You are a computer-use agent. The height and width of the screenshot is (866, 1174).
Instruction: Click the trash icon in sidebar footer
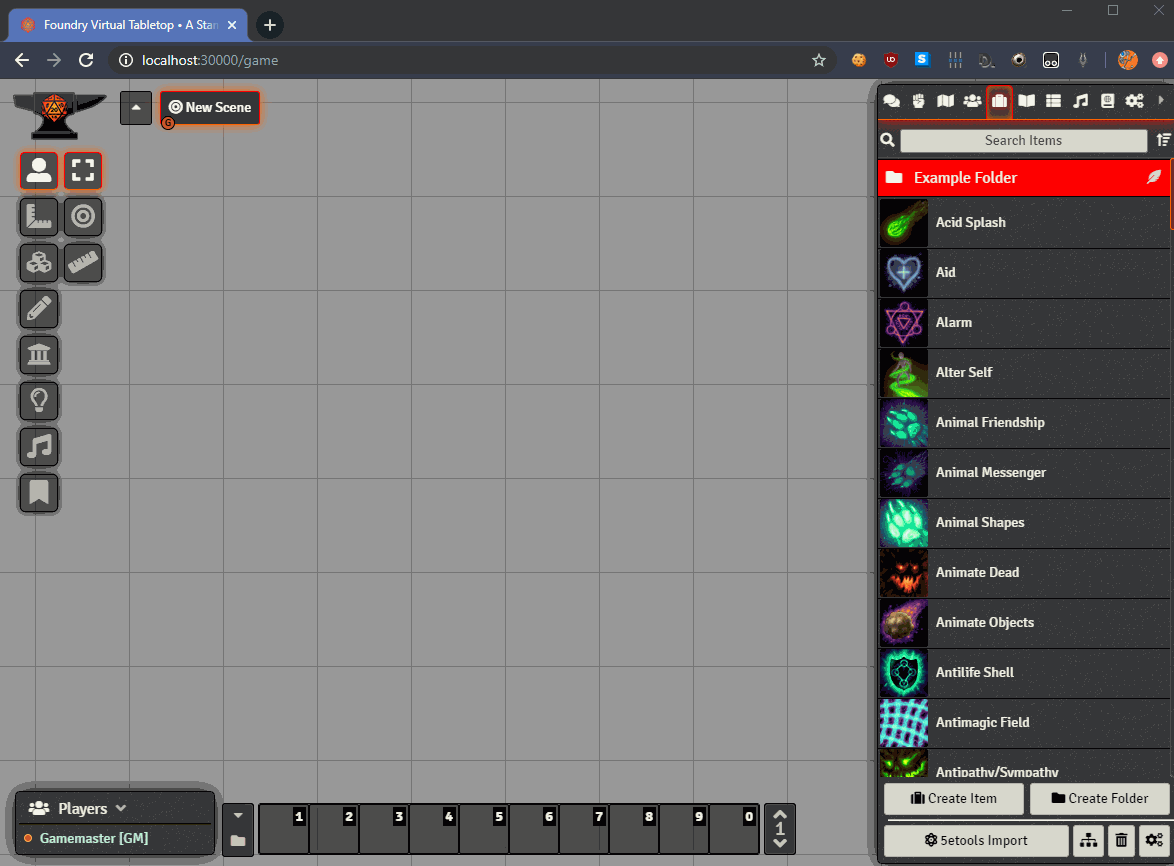1121,841
